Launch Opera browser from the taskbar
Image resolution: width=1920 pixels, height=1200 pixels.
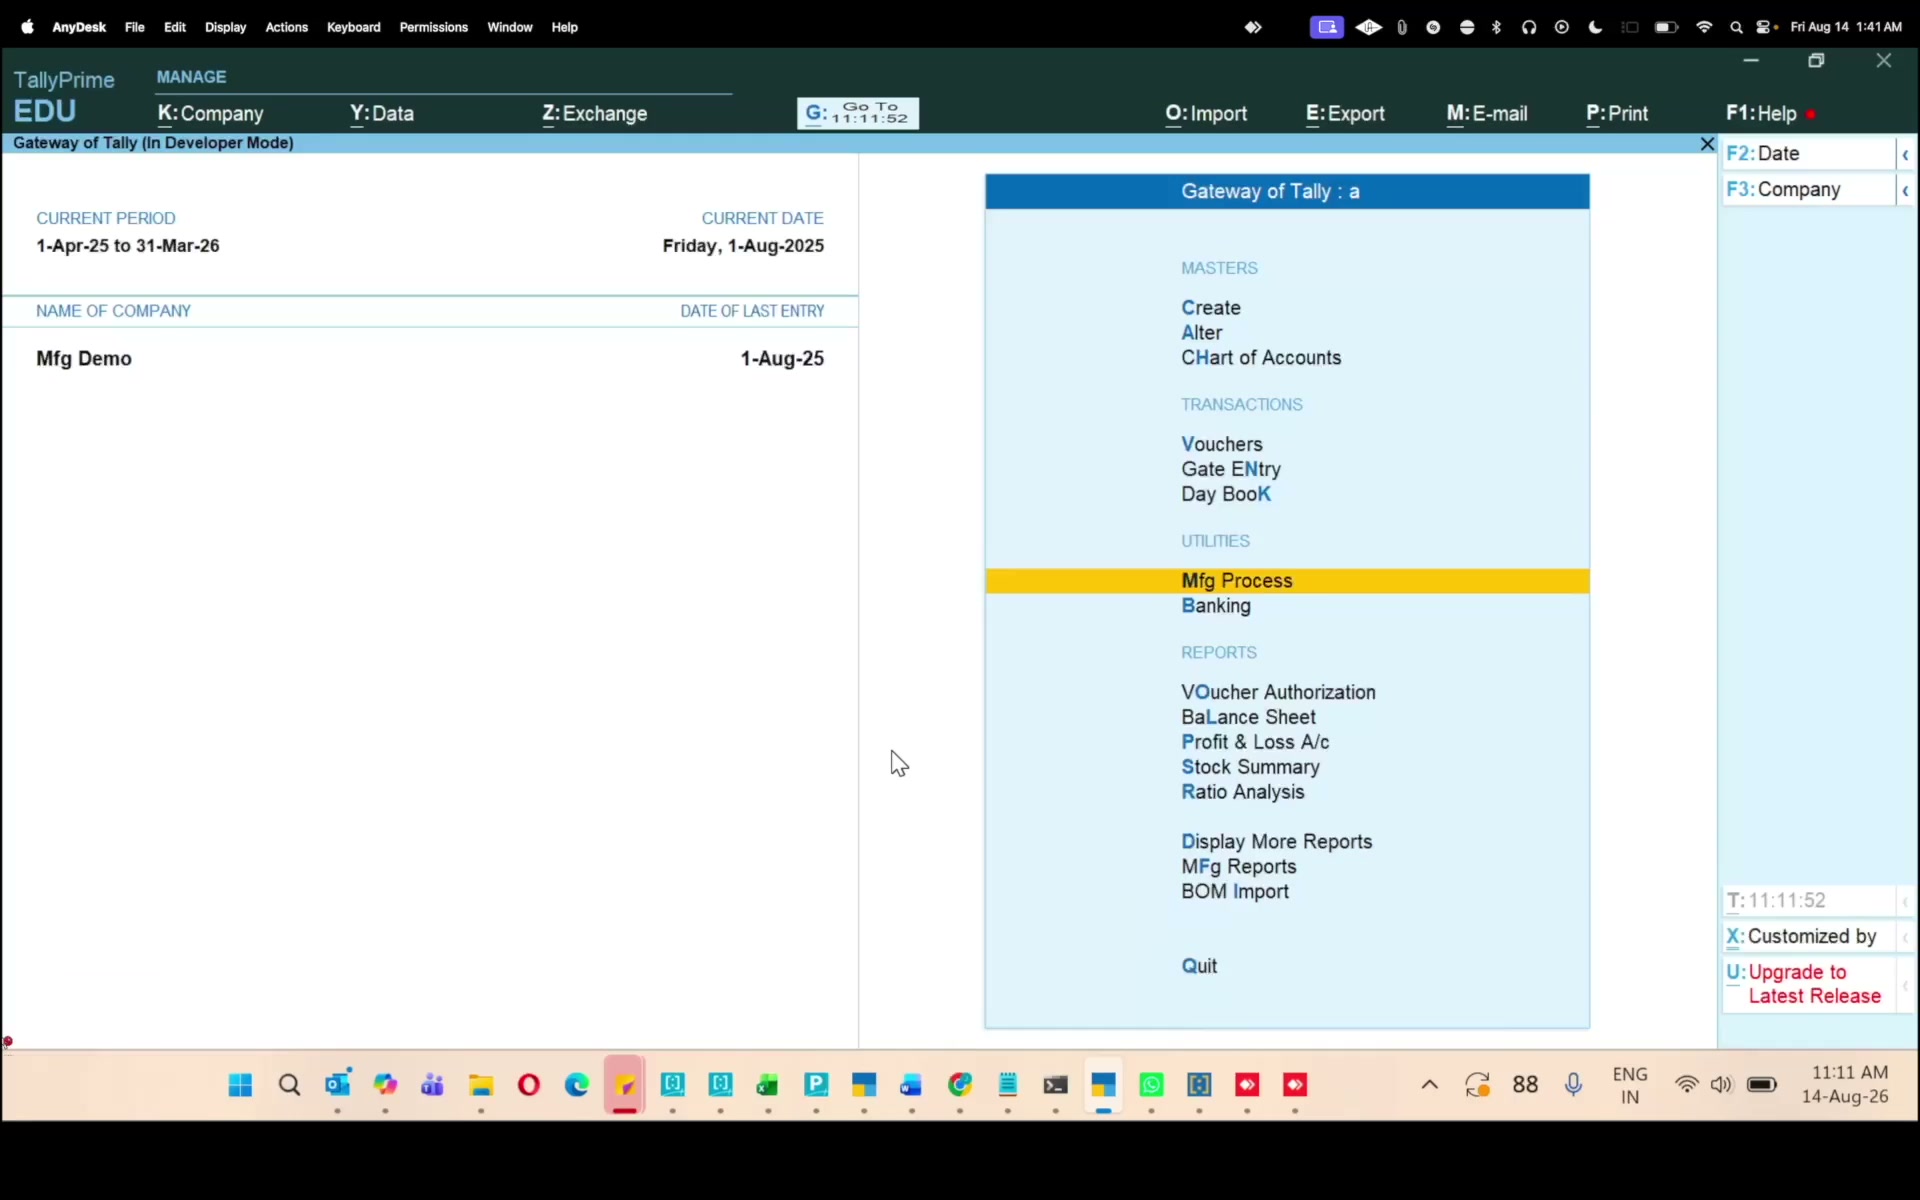tap(529, 1085)
